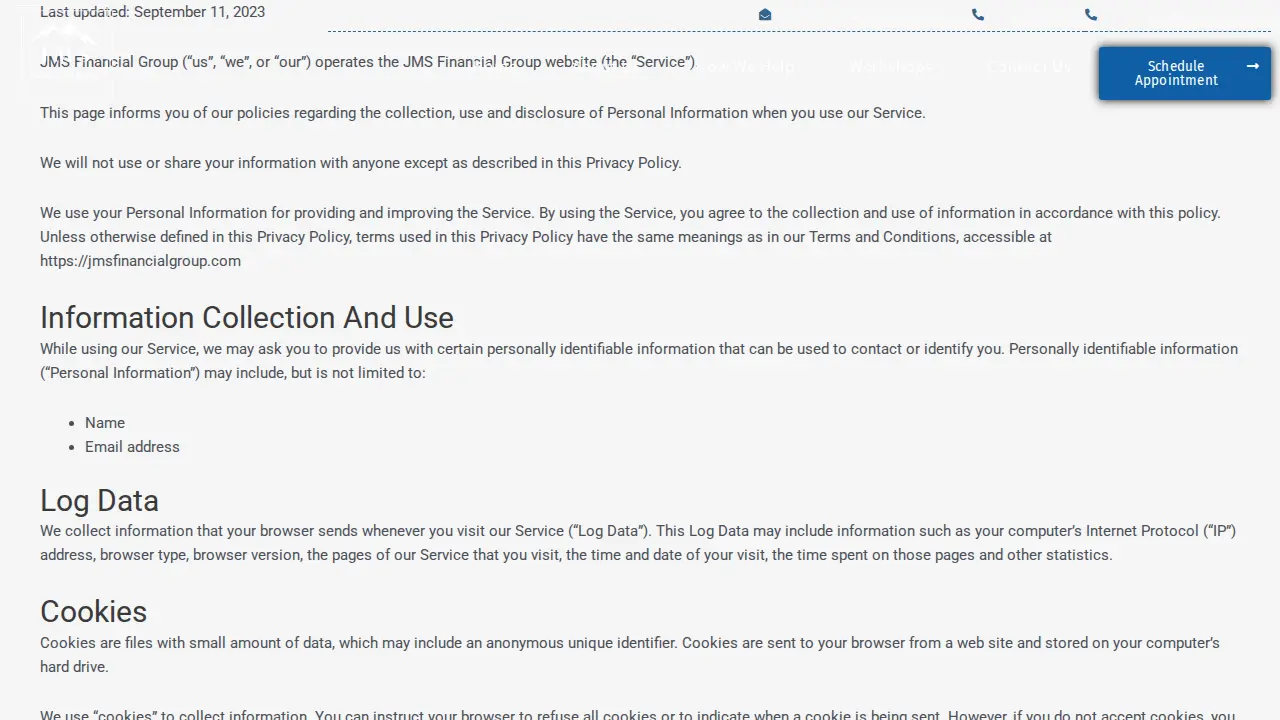Click the arrow icon on Schedule Appointment
The image size is (1280, 720).
tap(1252, 66)
